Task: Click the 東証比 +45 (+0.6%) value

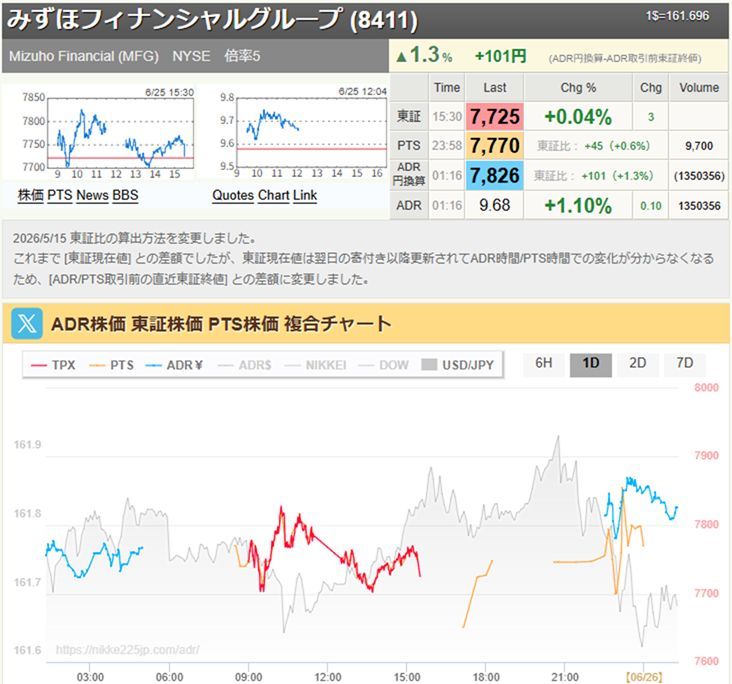Action: (x=593, y=146)
